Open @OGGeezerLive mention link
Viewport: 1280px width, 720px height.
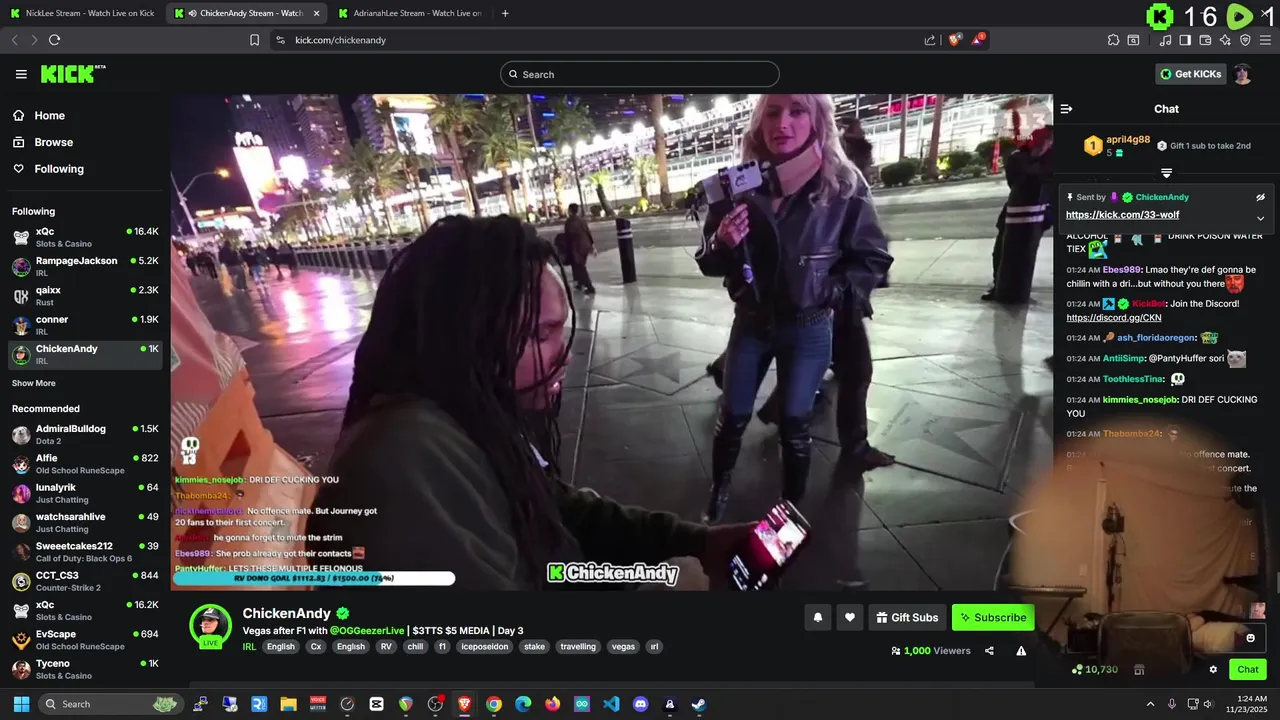(367, 631)
